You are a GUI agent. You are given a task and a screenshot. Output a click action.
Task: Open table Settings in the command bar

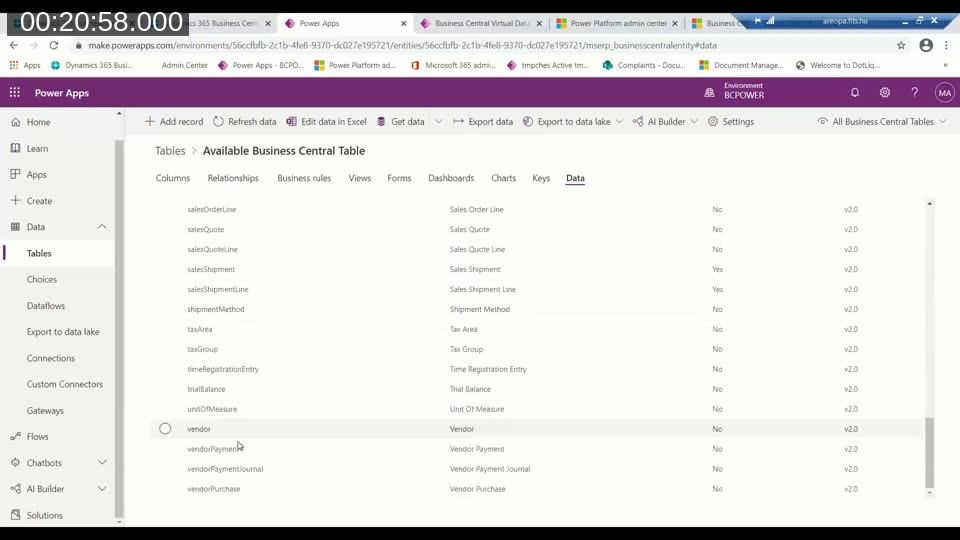pos(730,122)
